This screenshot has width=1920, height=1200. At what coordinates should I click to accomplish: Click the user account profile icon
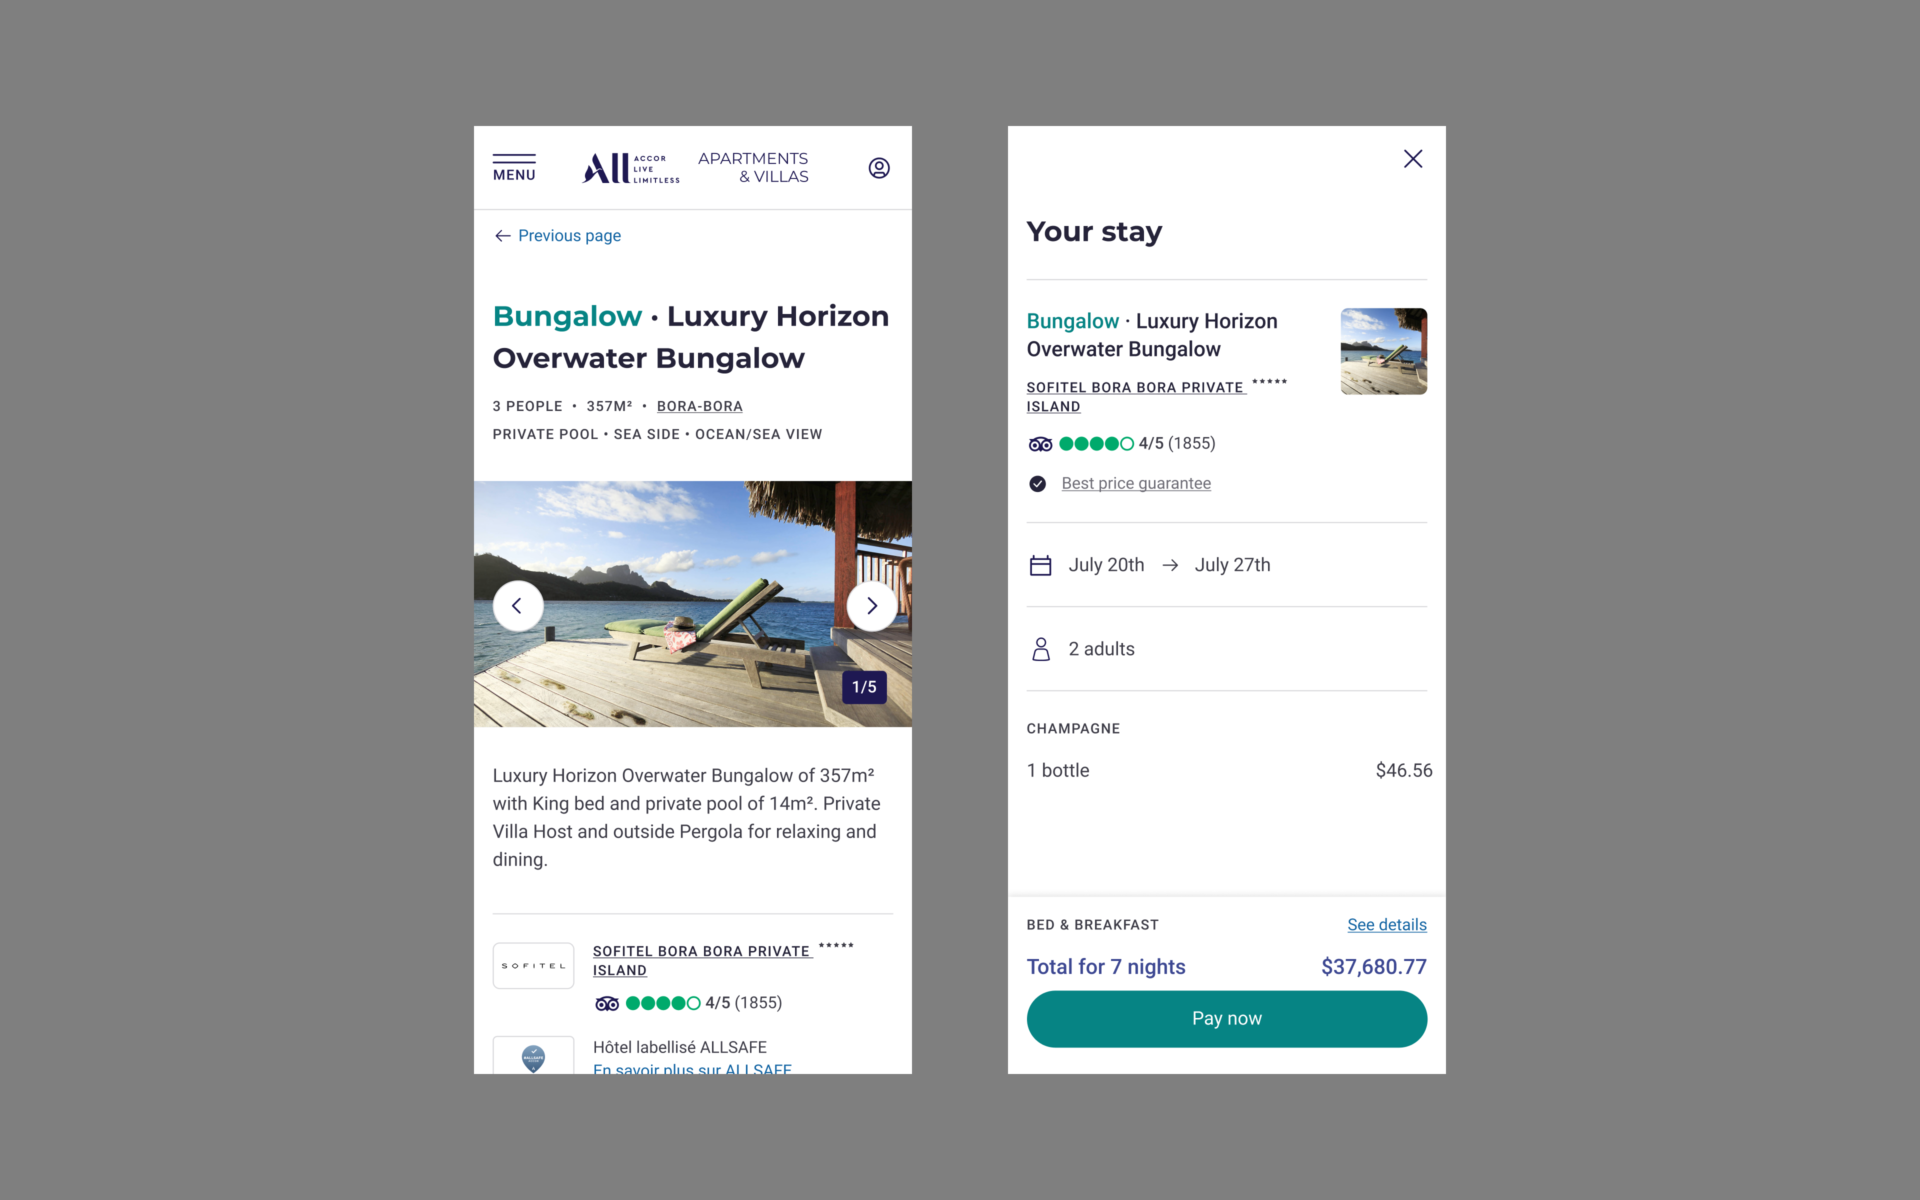click(879, 168)
